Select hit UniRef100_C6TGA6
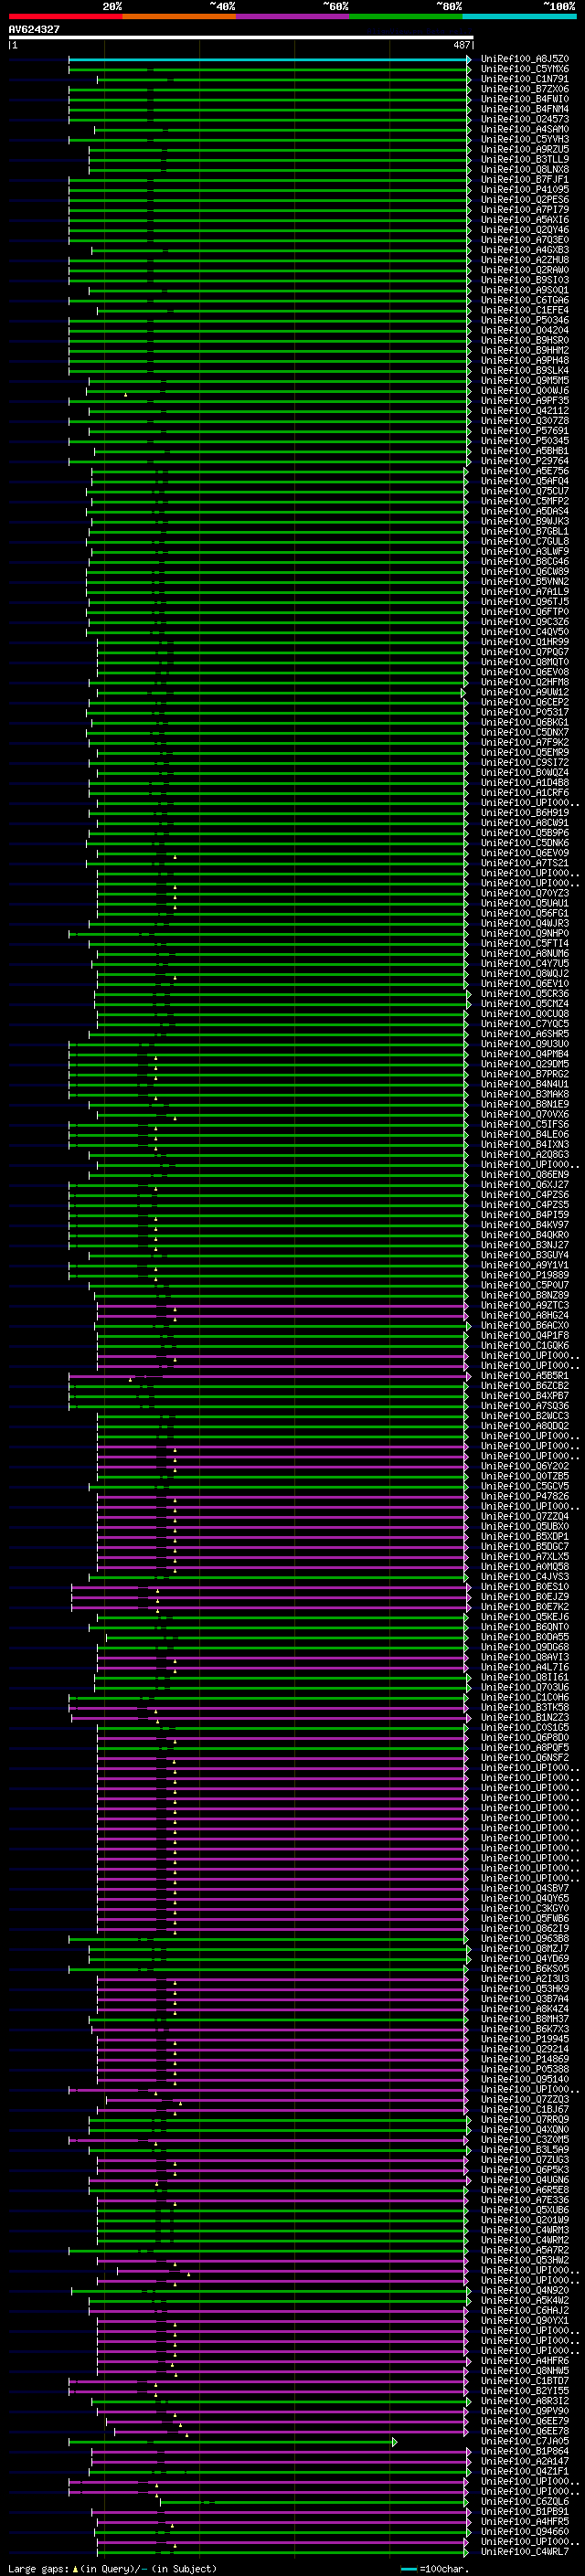 click(525, 300)
